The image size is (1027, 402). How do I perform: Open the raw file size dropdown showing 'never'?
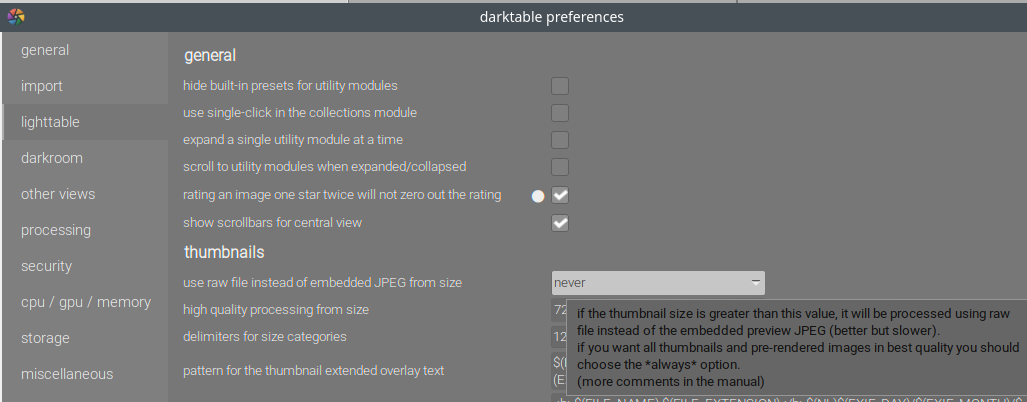pos(658,283)
